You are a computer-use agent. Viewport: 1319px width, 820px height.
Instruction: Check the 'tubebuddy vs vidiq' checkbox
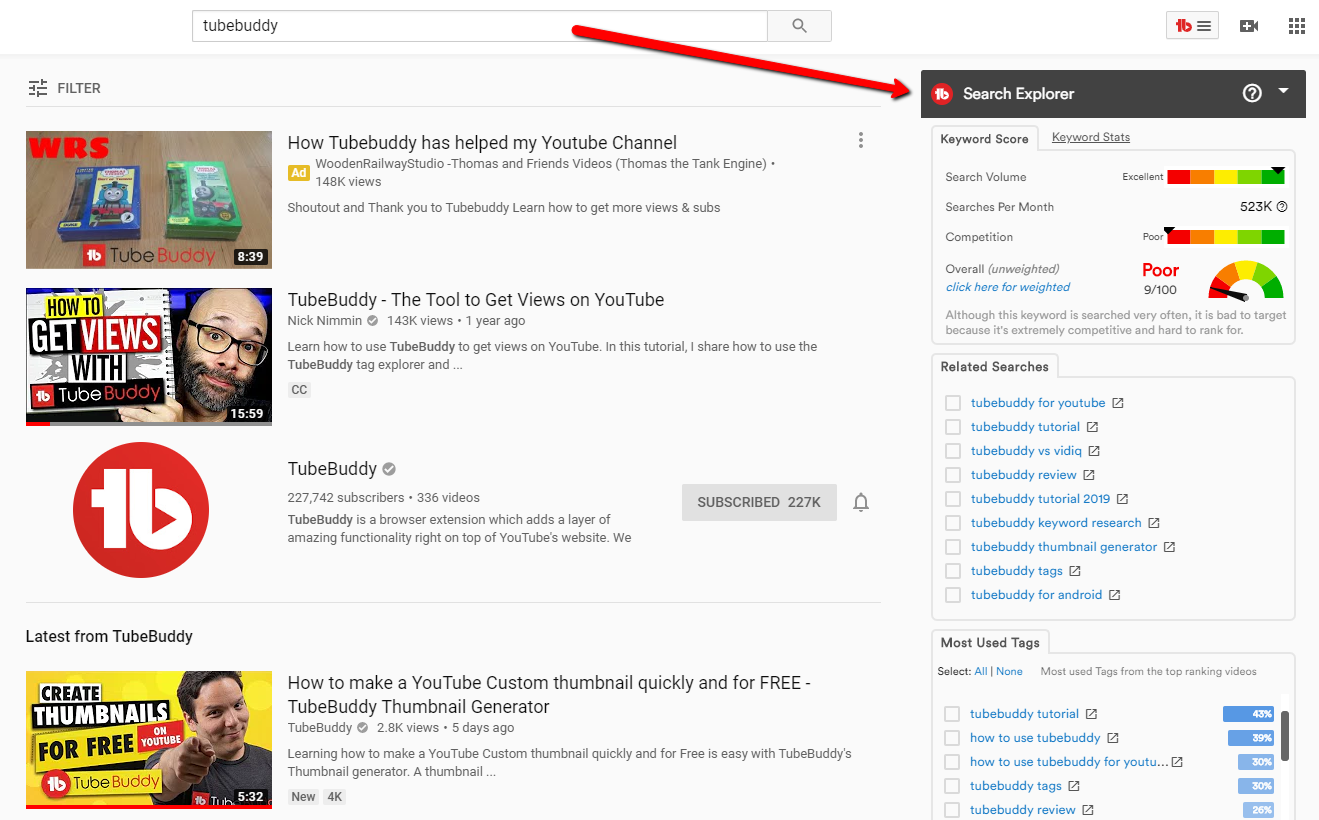click(953, 451)
